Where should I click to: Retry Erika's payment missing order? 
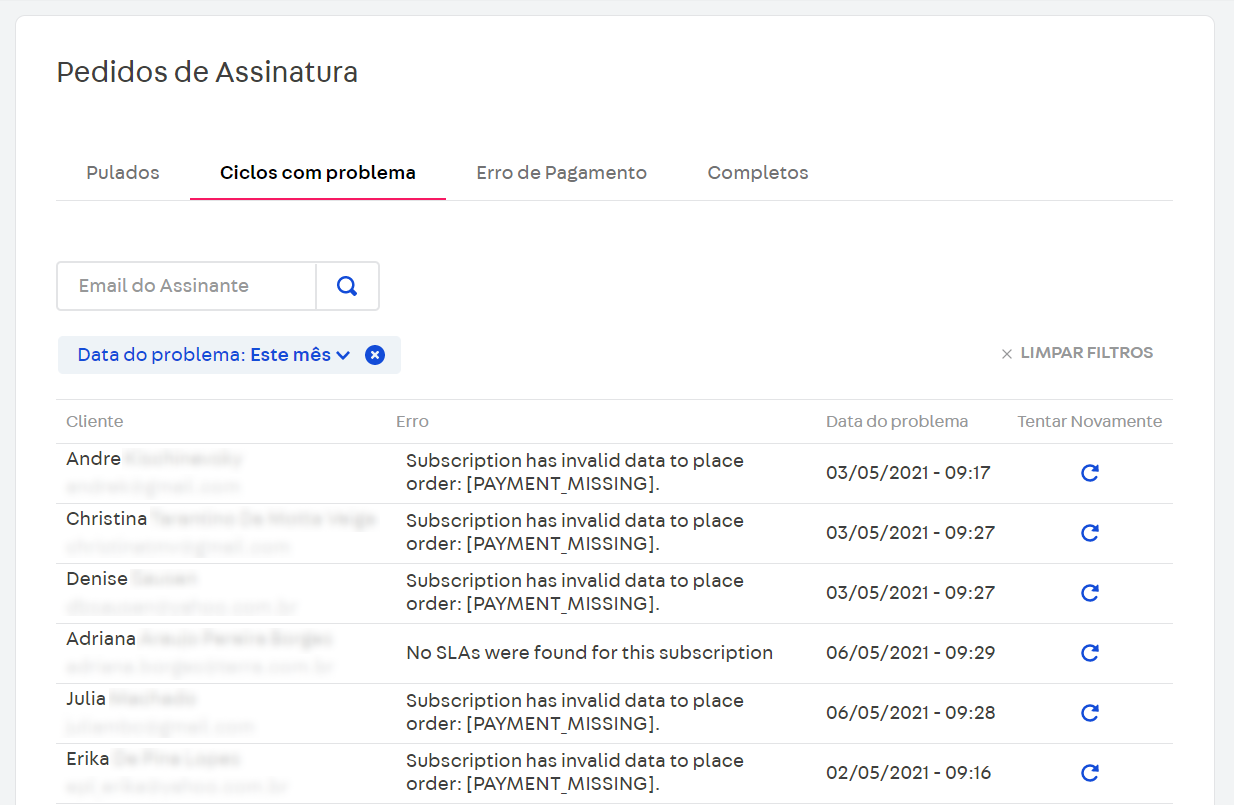click(x=1089, y=772)
